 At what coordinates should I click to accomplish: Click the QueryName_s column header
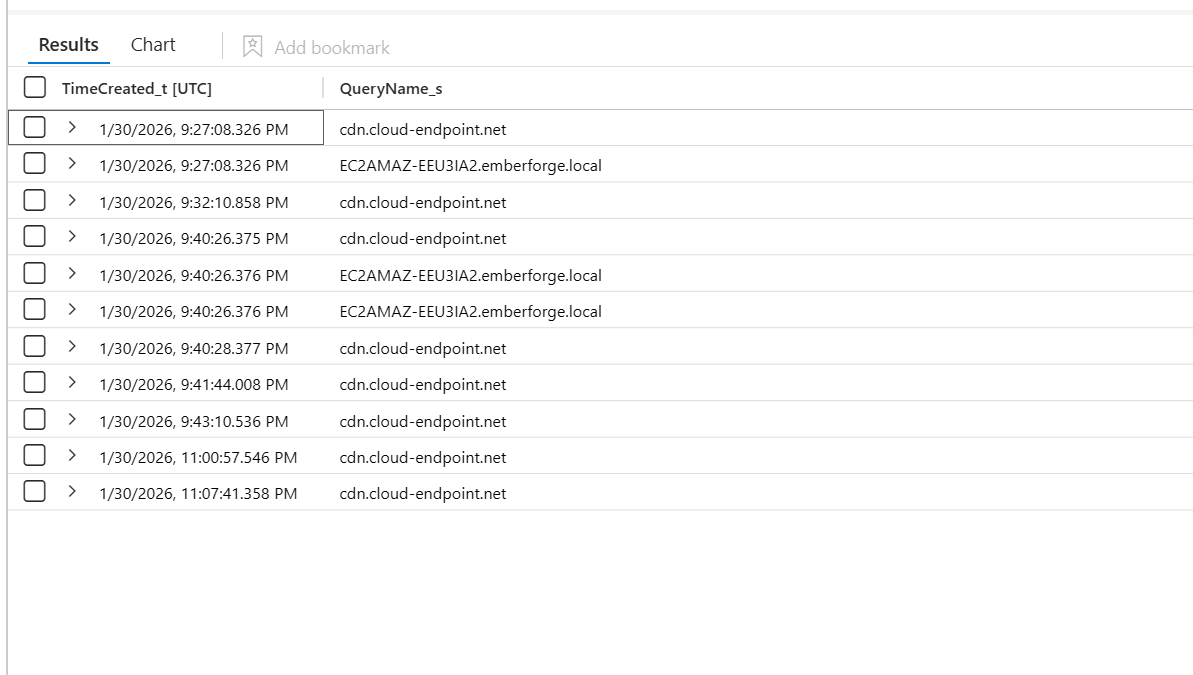391,89
